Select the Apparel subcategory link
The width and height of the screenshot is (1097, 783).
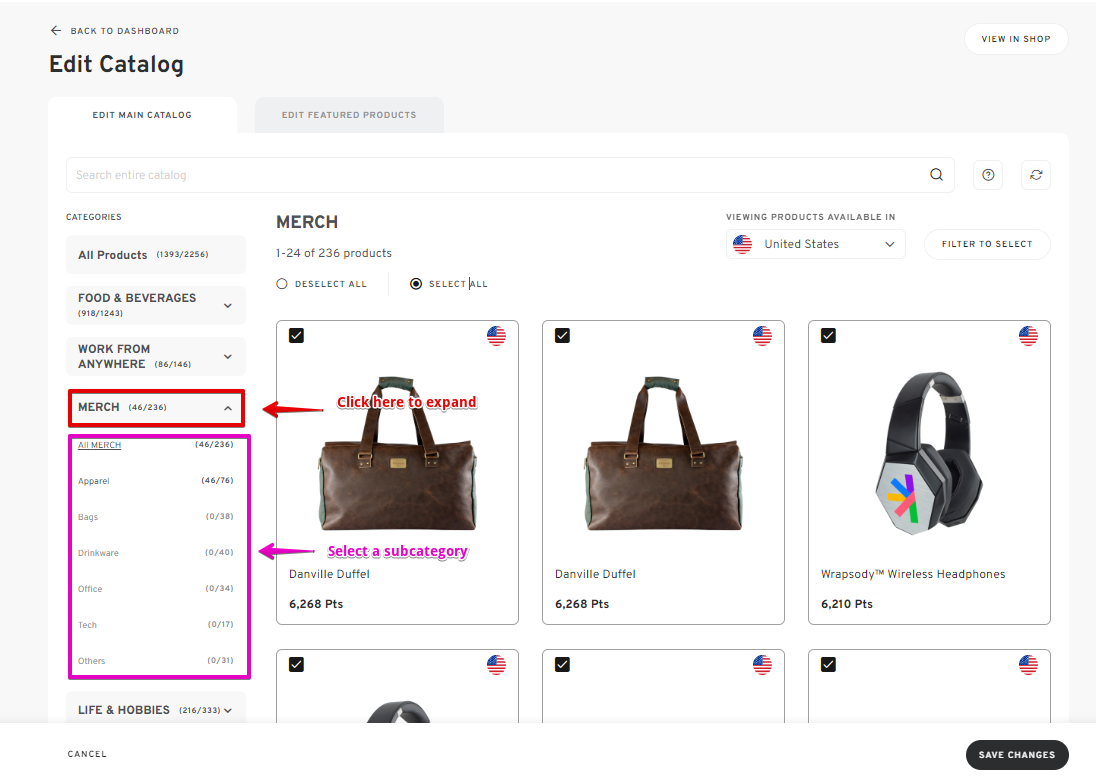tap(91, 481)
